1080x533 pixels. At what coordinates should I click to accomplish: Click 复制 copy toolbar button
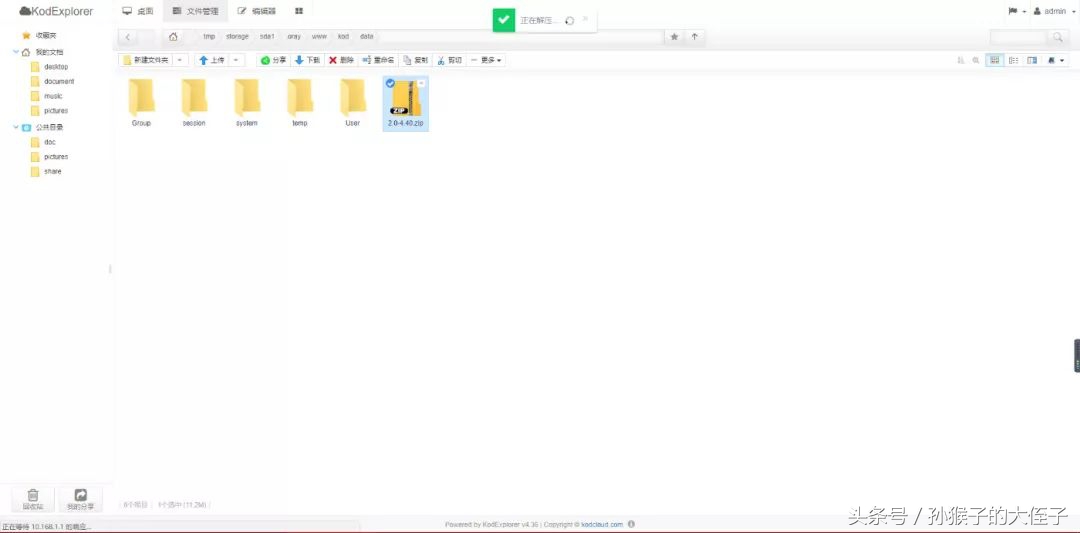tap(415, 60)
